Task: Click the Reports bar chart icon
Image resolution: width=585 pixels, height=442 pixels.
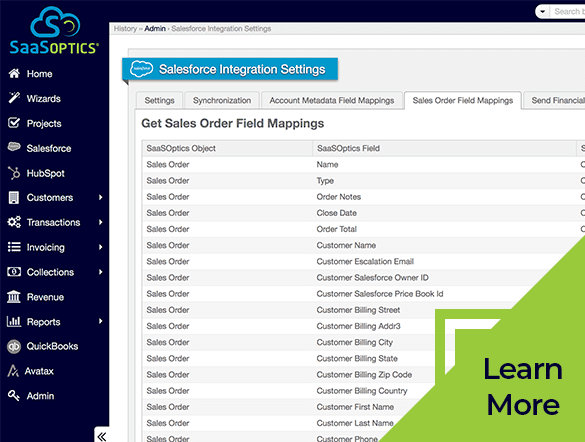Action: click(x=14, y=321)
